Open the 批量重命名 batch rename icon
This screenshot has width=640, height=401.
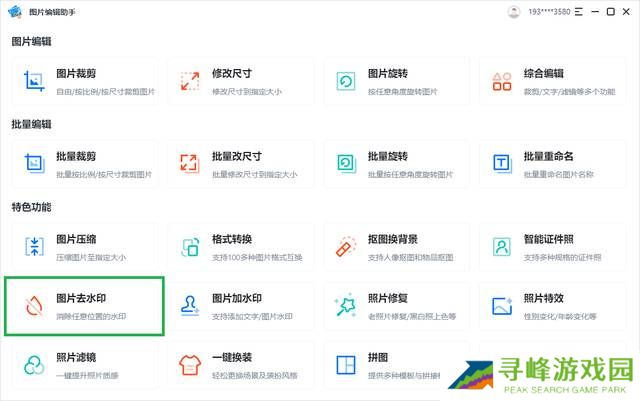pos(501,164)
